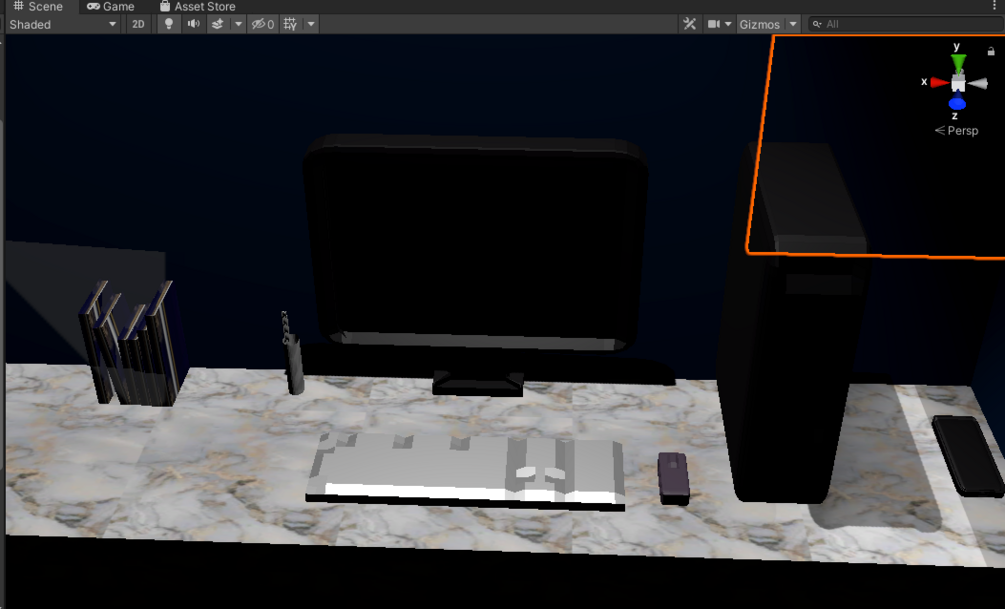
Task: Click the grid settings icon
Action: coord(290,24)
